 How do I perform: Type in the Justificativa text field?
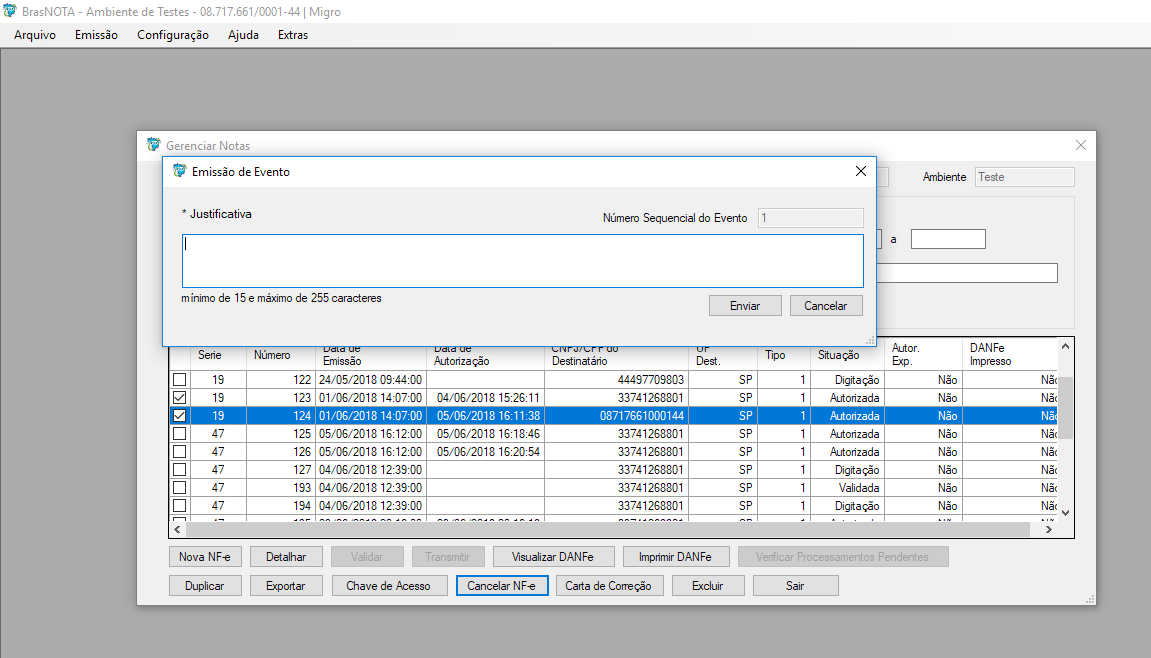click(x=522, y=261)
